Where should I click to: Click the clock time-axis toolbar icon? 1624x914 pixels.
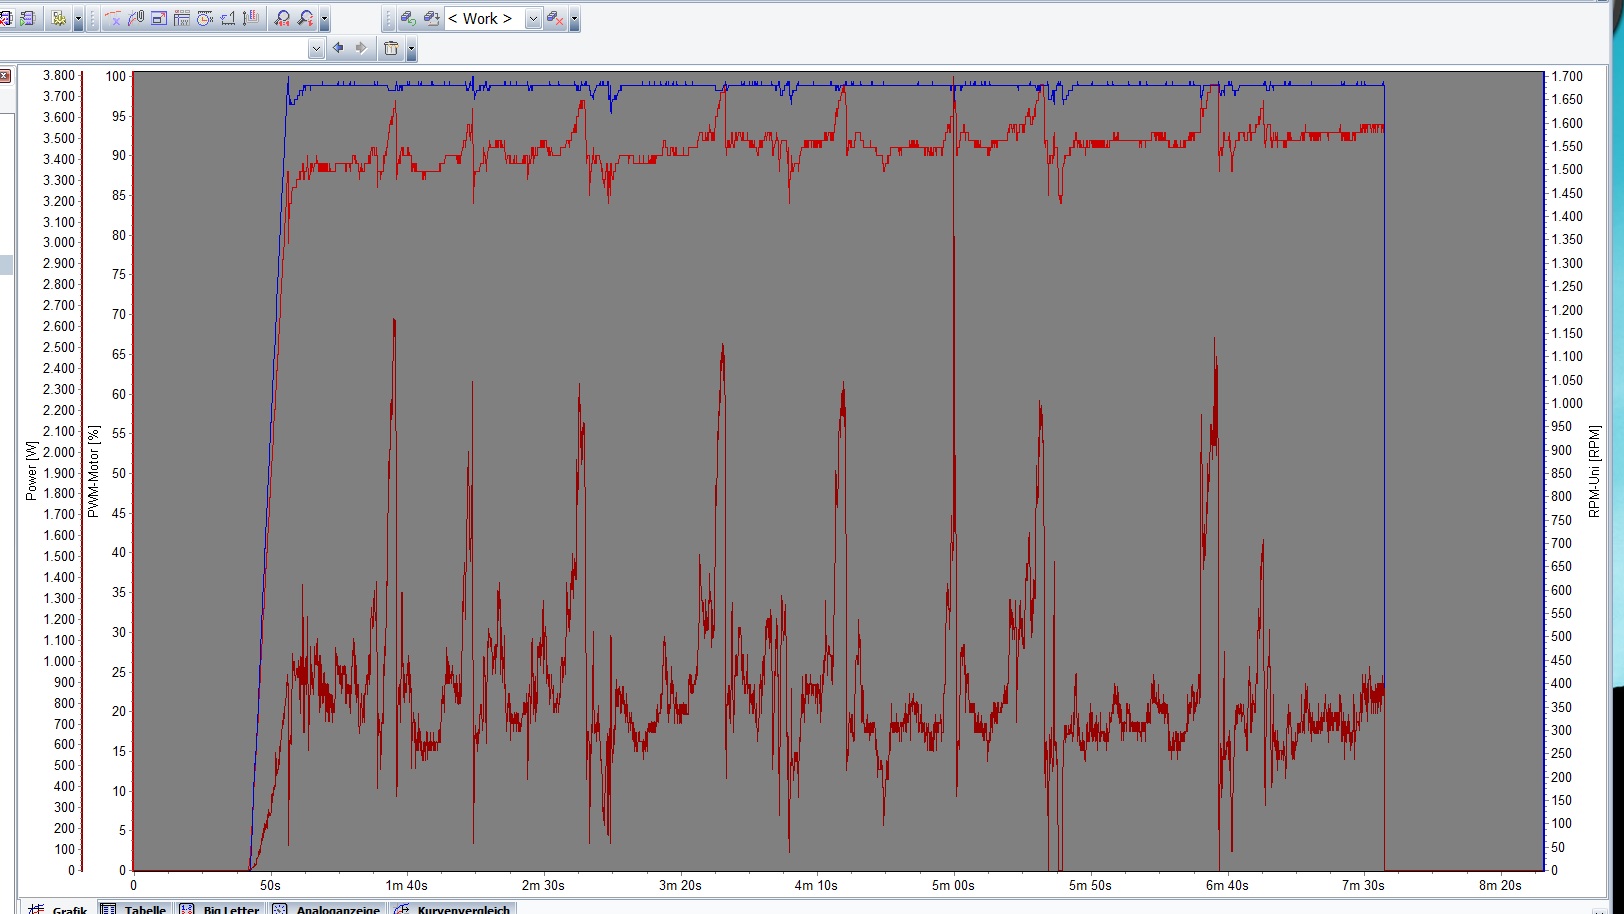tap(204, 18)
